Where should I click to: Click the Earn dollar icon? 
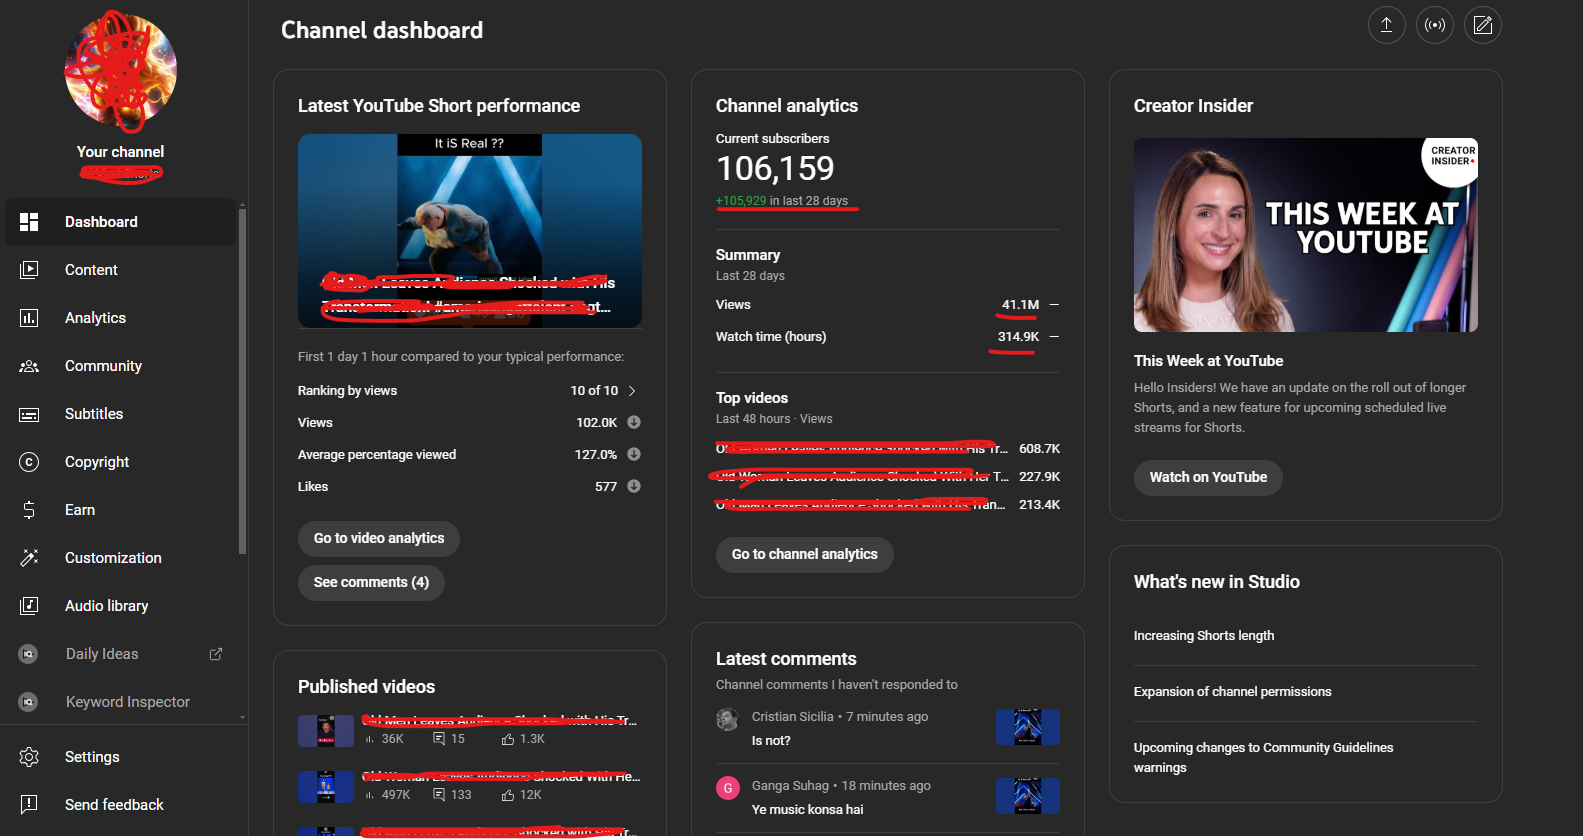[x=29, y=510]
